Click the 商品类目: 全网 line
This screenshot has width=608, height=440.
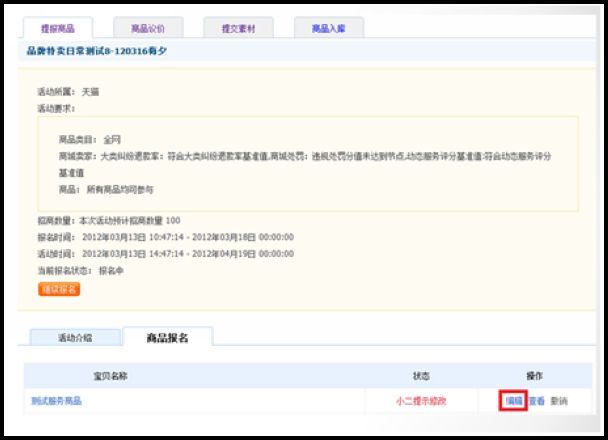pyautogui.click(x=90, y=140)
